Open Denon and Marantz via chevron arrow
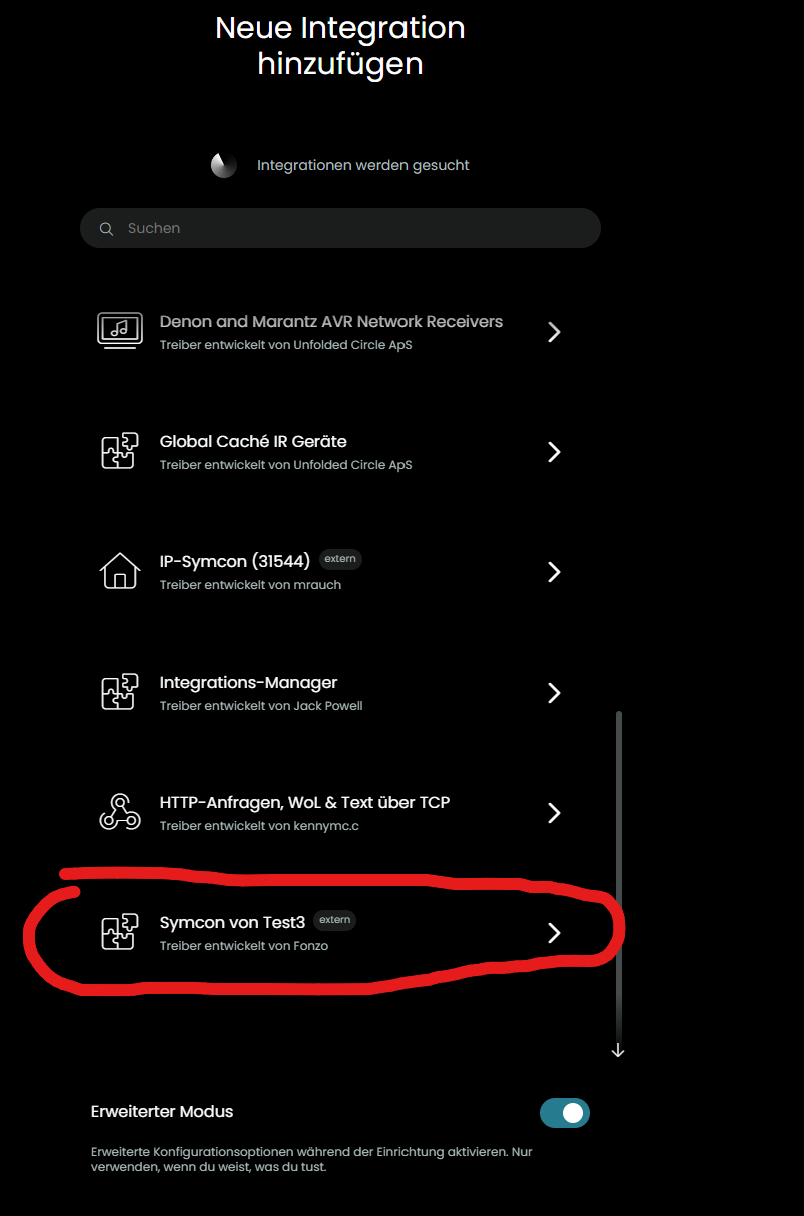Screen dimensions: 804x1216 tap(554, 332)
